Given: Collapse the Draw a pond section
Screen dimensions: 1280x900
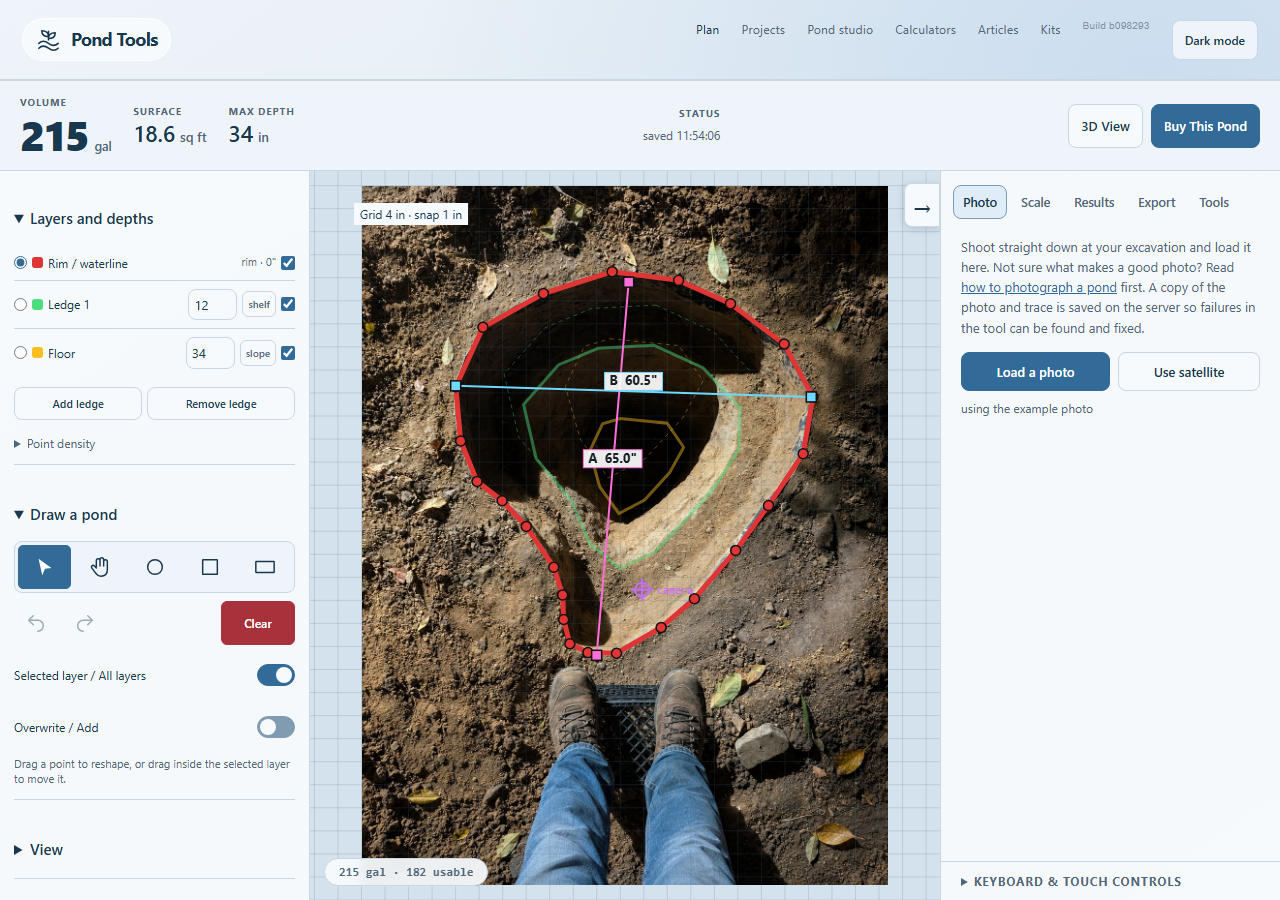Looking at the screenshot, I should point(66,515).
